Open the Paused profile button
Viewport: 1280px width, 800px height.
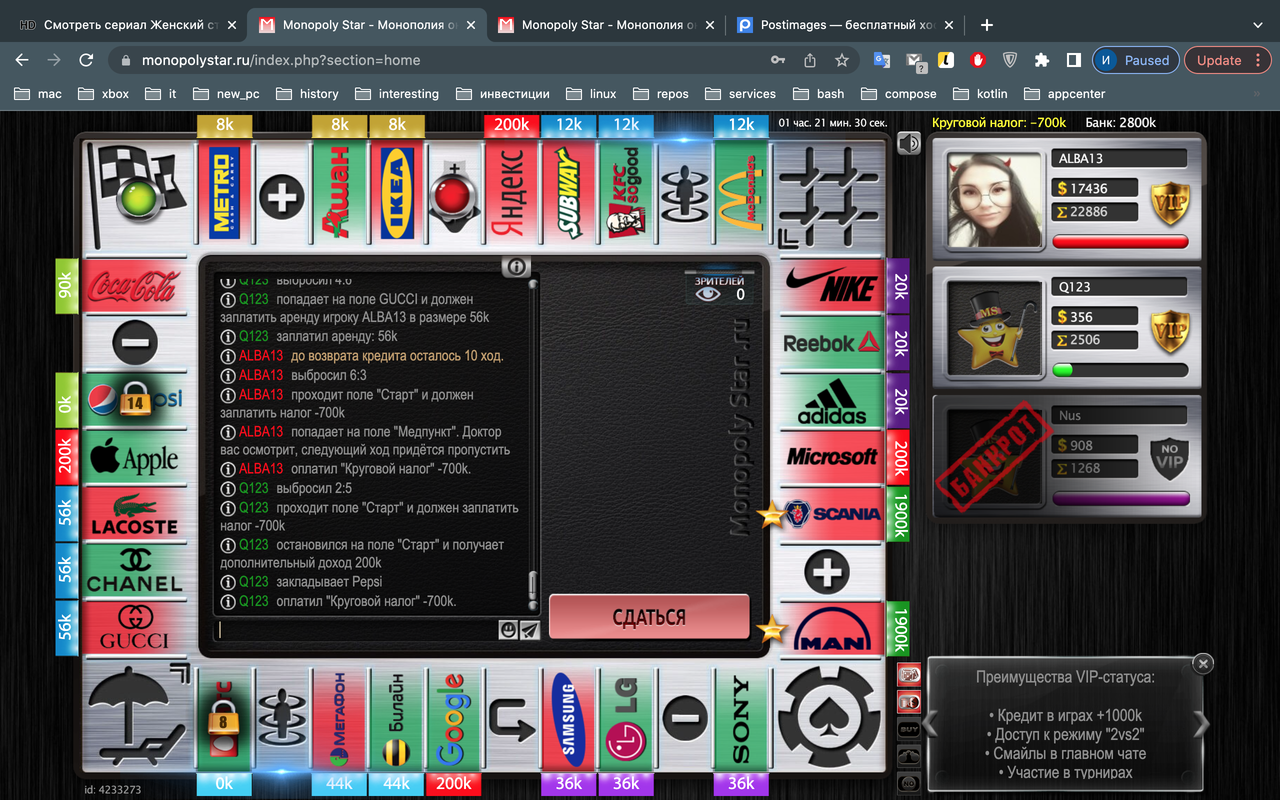point(1136,60)
